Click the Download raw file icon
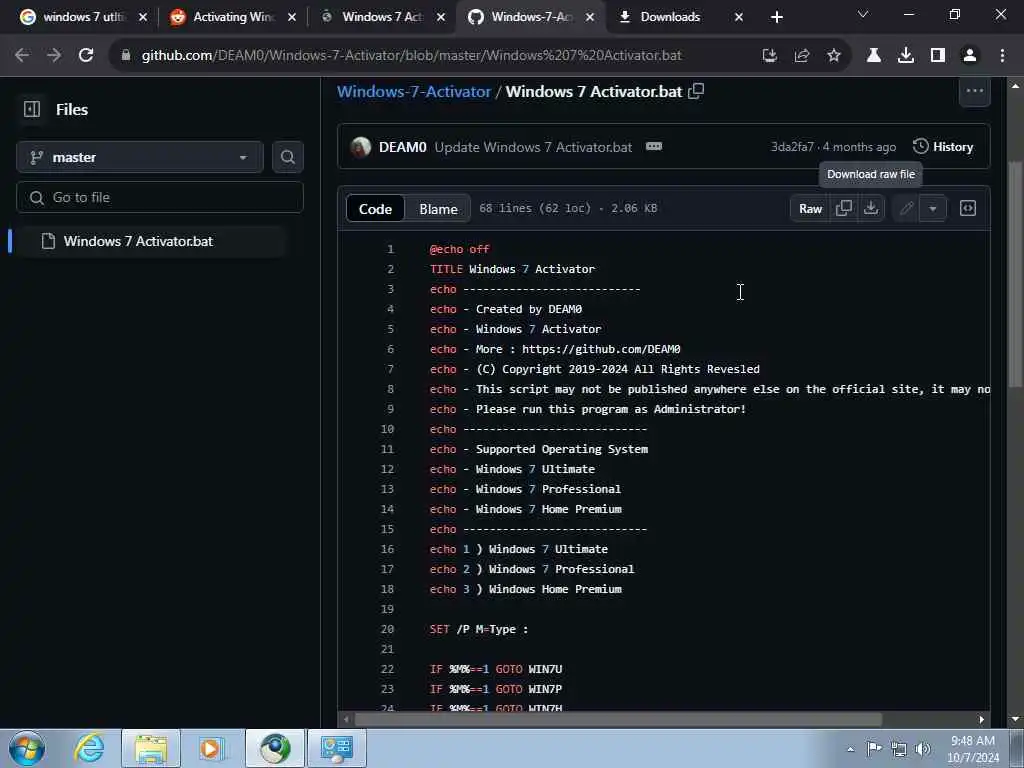This screenshot has height=768, width=1024. (x=871, y=208)
